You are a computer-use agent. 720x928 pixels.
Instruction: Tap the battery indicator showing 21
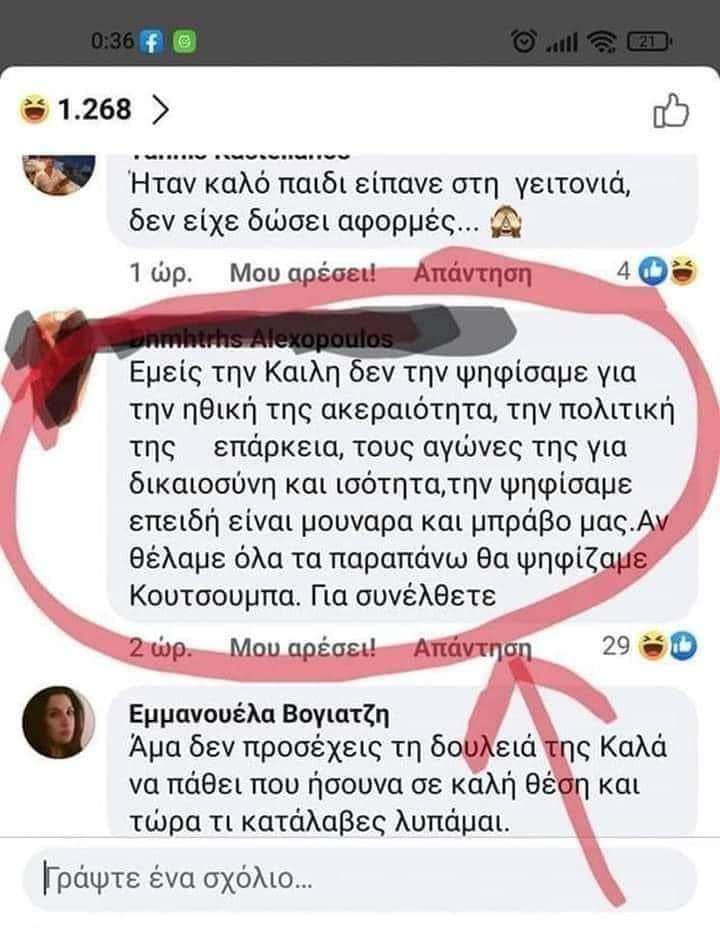tap(648, 41)
